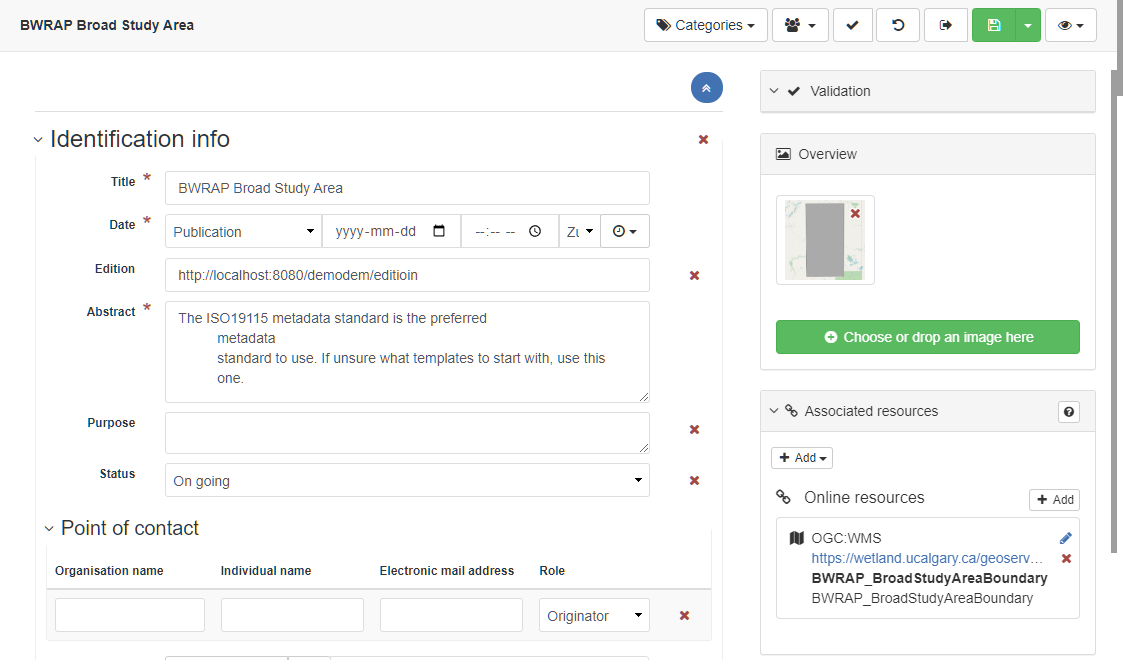Image resolution: width=1123 pixels, height=660 pixels.
Task: Delete the Edition field
Action: 694,276
